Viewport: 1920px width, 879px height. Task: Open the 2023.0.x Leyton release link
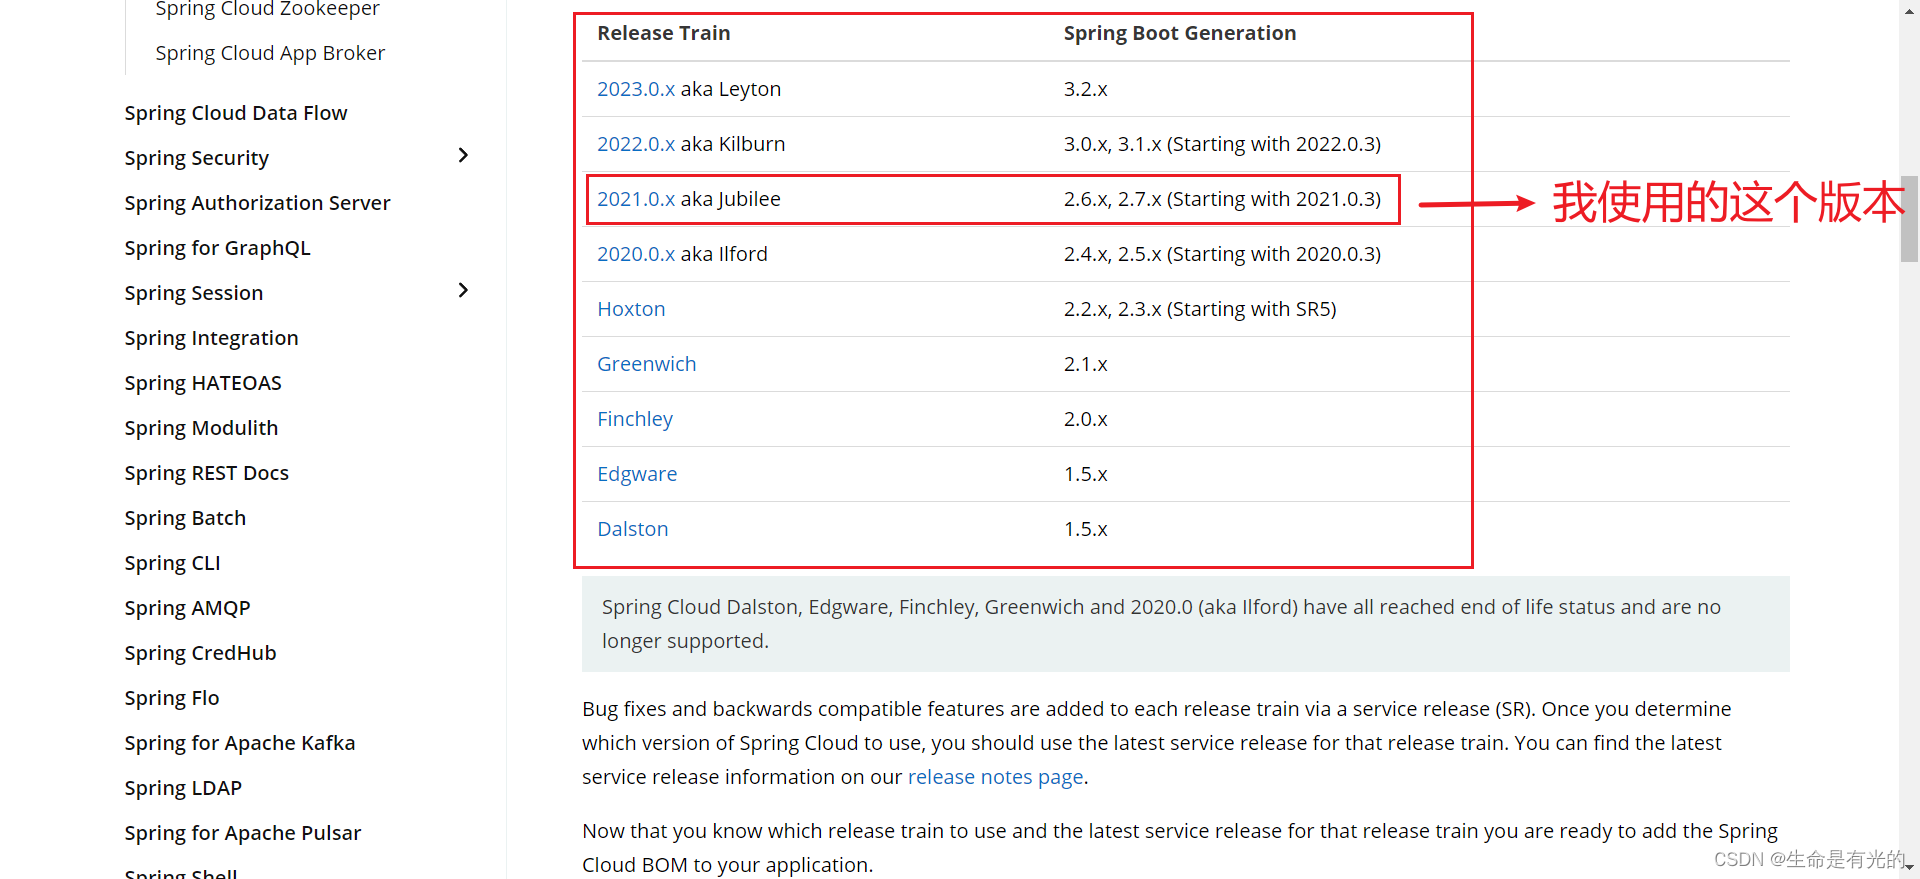pyautogui.click(x=636, y=89)
